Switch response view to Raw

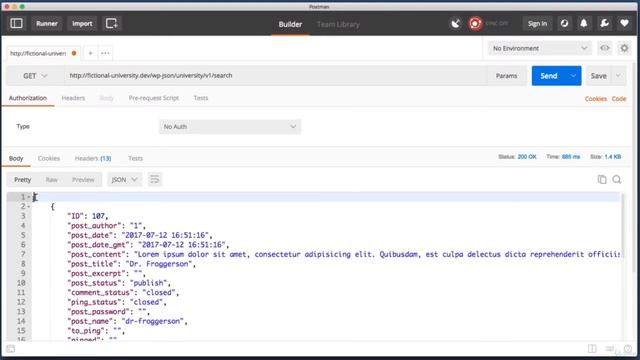(x=51, y=180)
